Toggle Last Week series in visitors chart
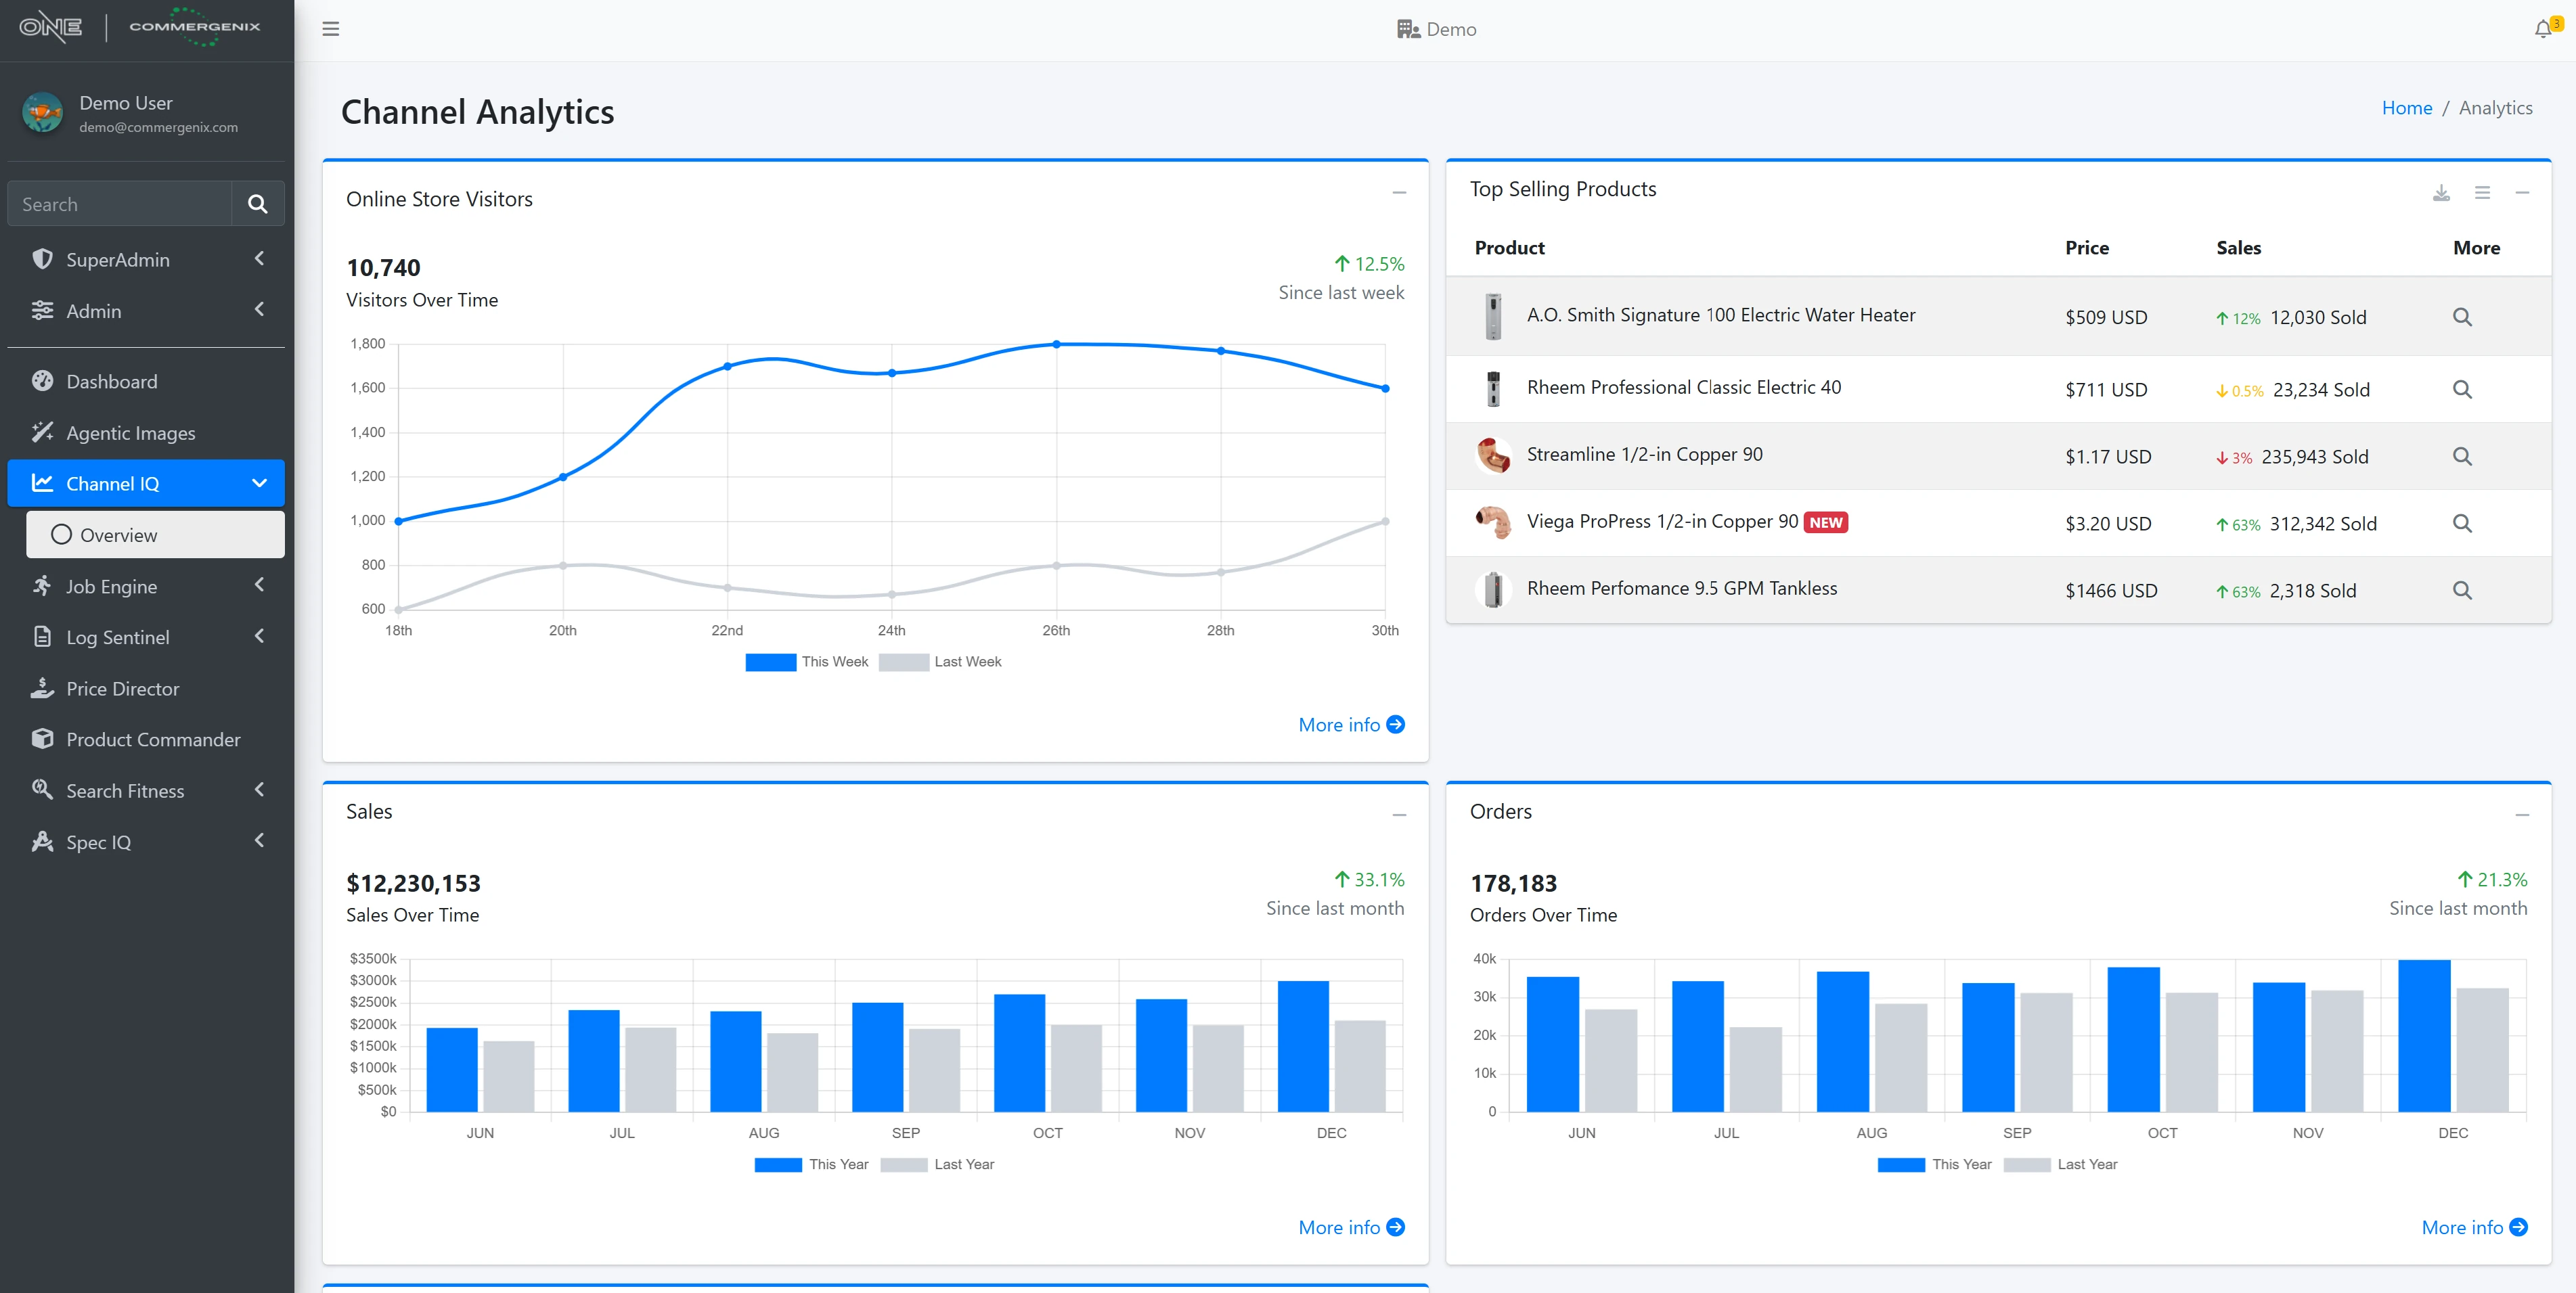 (x=940, y=662)
